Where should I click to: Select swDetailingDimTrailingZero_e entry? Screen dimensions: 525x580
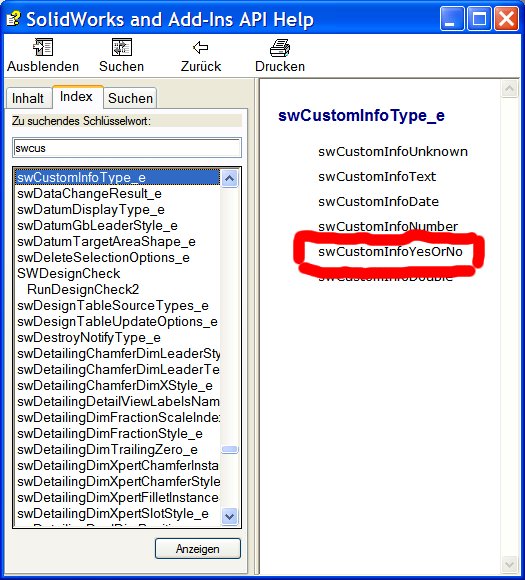point(107,449)
